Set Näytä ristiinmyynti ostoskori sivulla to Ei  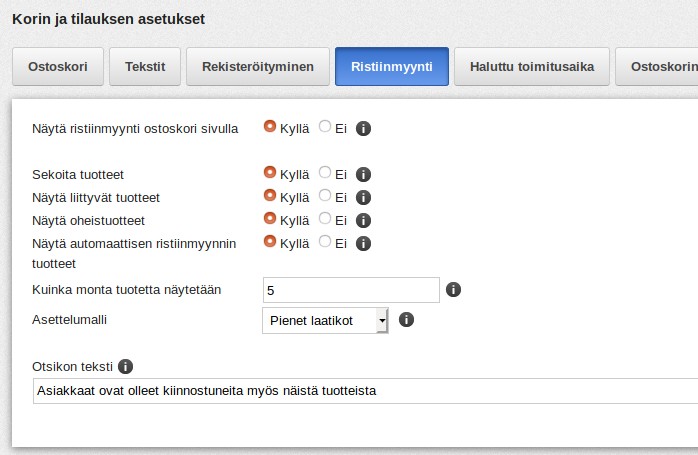pyautogui.click(x=325, y=126)
